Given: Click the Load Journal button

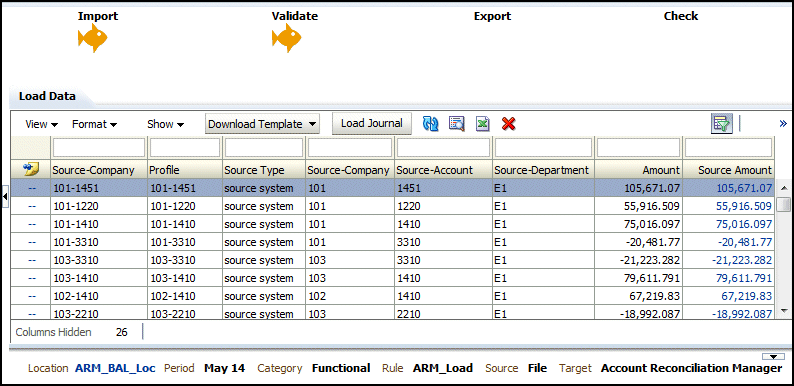Looking at the screenshot, I should (372, 123).
